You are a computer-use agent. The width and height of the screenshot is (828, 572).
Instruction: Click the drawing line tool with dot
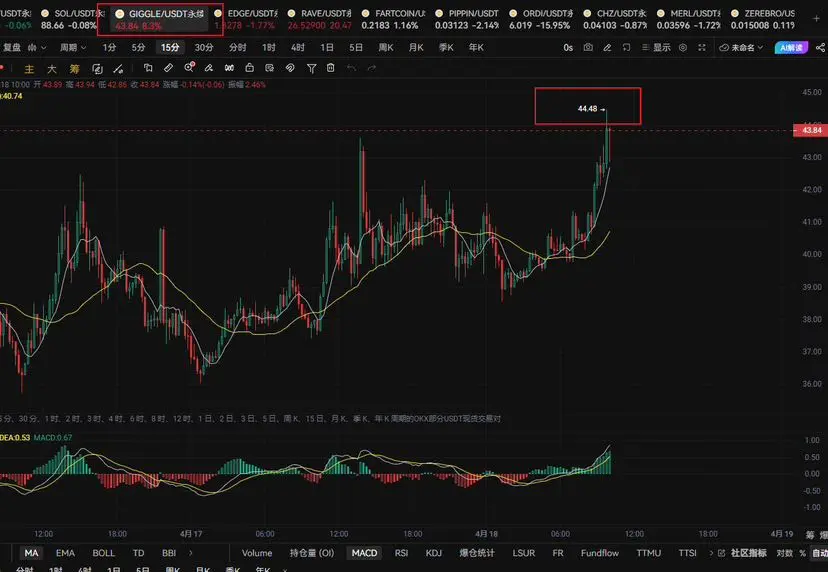pos(118,69)
